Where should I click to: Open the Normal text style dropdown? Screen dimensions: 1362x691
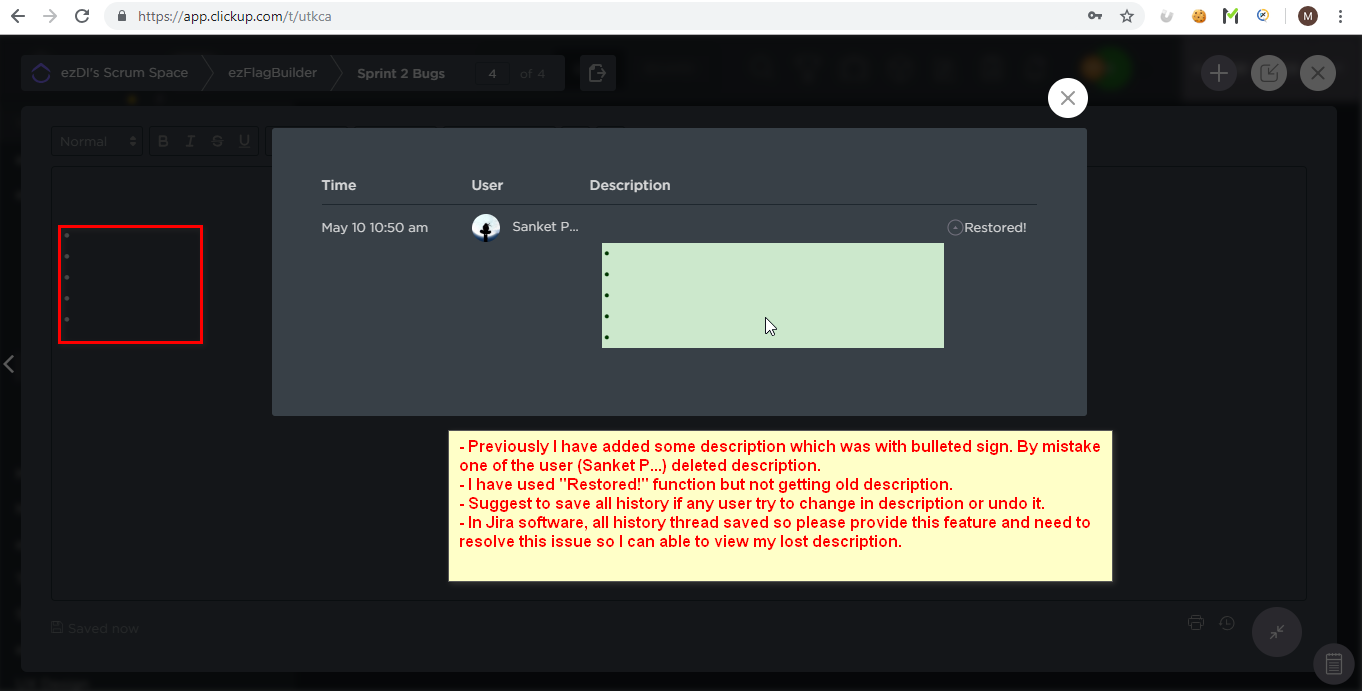coord(97,142)
